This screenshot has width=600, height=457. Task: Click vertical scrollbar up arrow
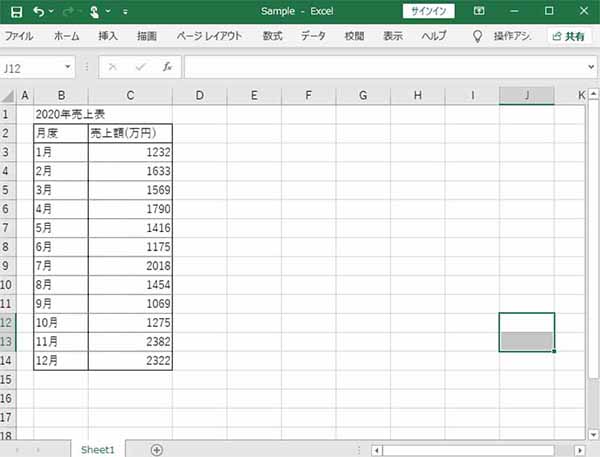point(593,93)
